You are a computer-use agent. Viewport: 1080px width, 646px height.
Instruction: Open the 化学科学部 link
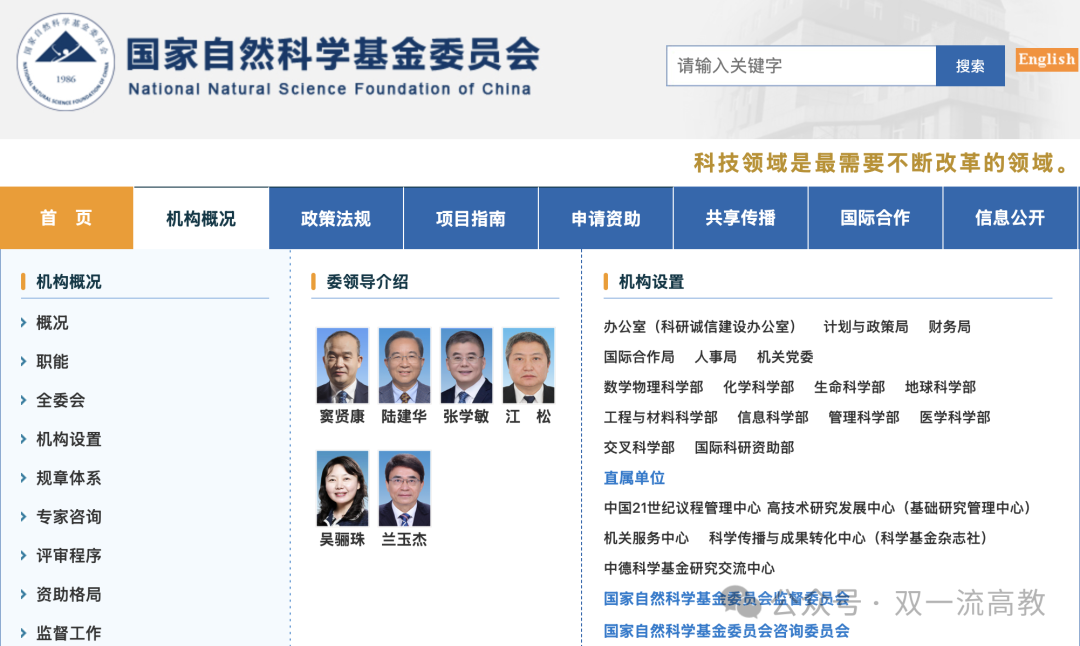coord(758,387)
